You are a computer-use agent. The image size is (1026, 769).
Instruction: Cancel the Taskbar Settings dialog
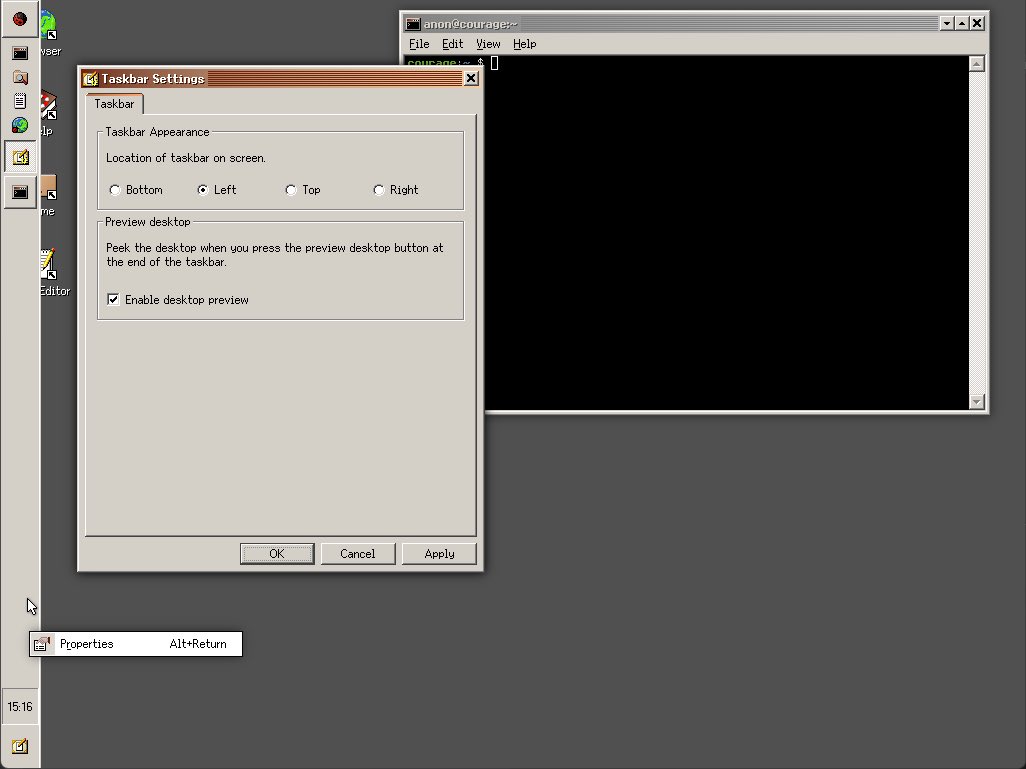pos(357,553)
